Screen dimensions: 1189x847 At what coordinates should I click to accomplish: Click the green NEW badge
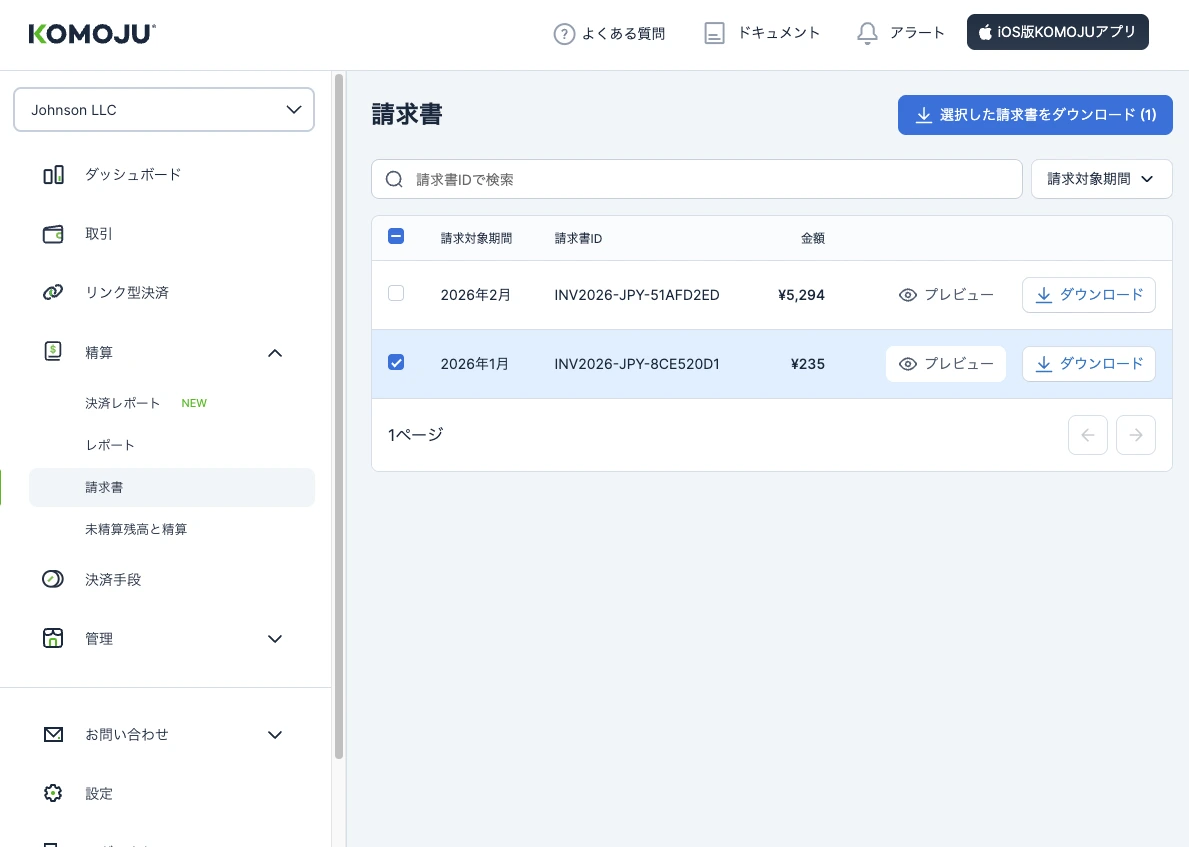[194, 403]
